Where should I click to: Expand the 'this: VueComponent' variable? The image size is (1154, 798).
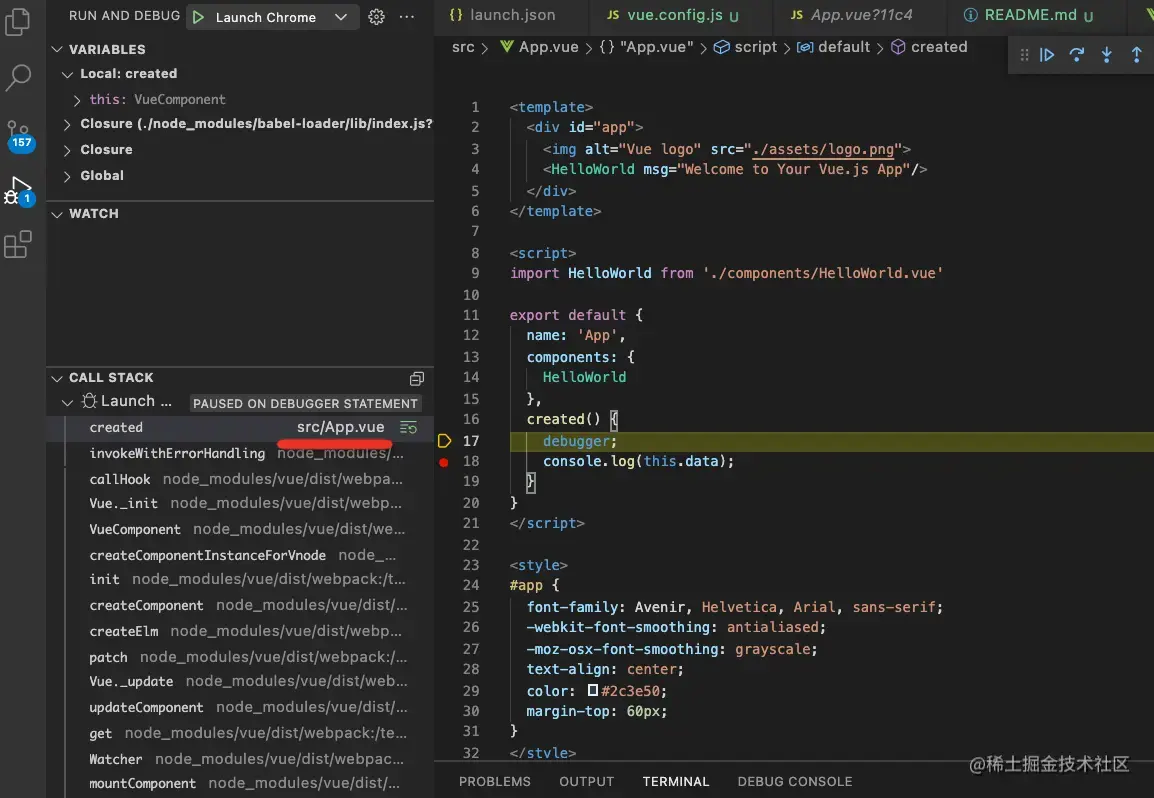[x=77, y=100]
